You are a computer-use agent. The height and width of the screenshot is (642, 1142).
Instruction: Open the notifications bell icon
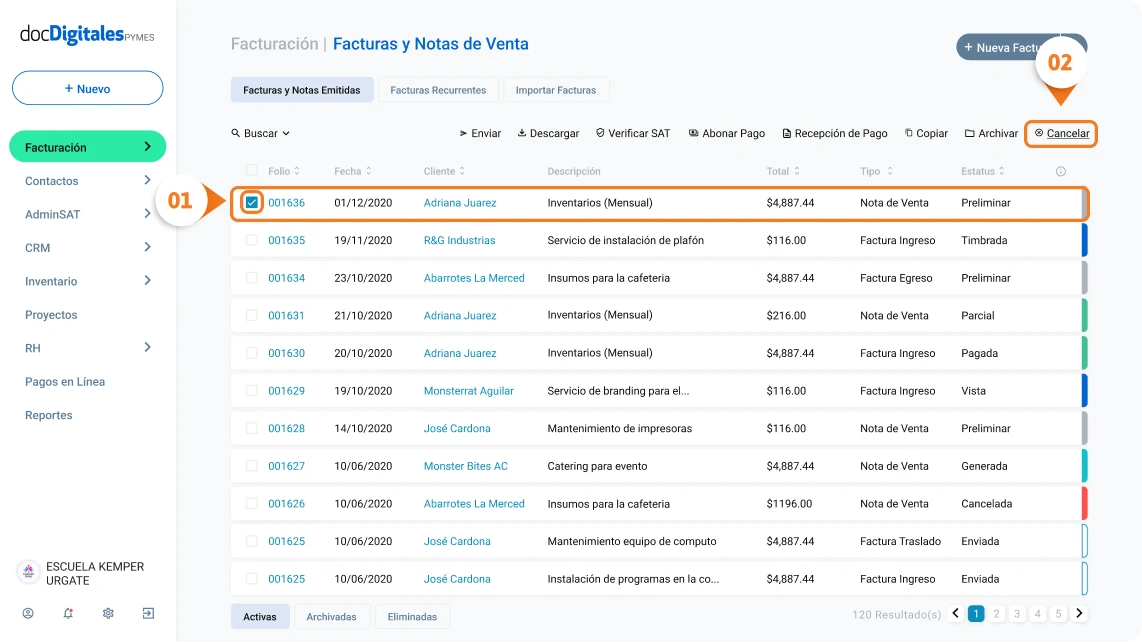[68, 614]
